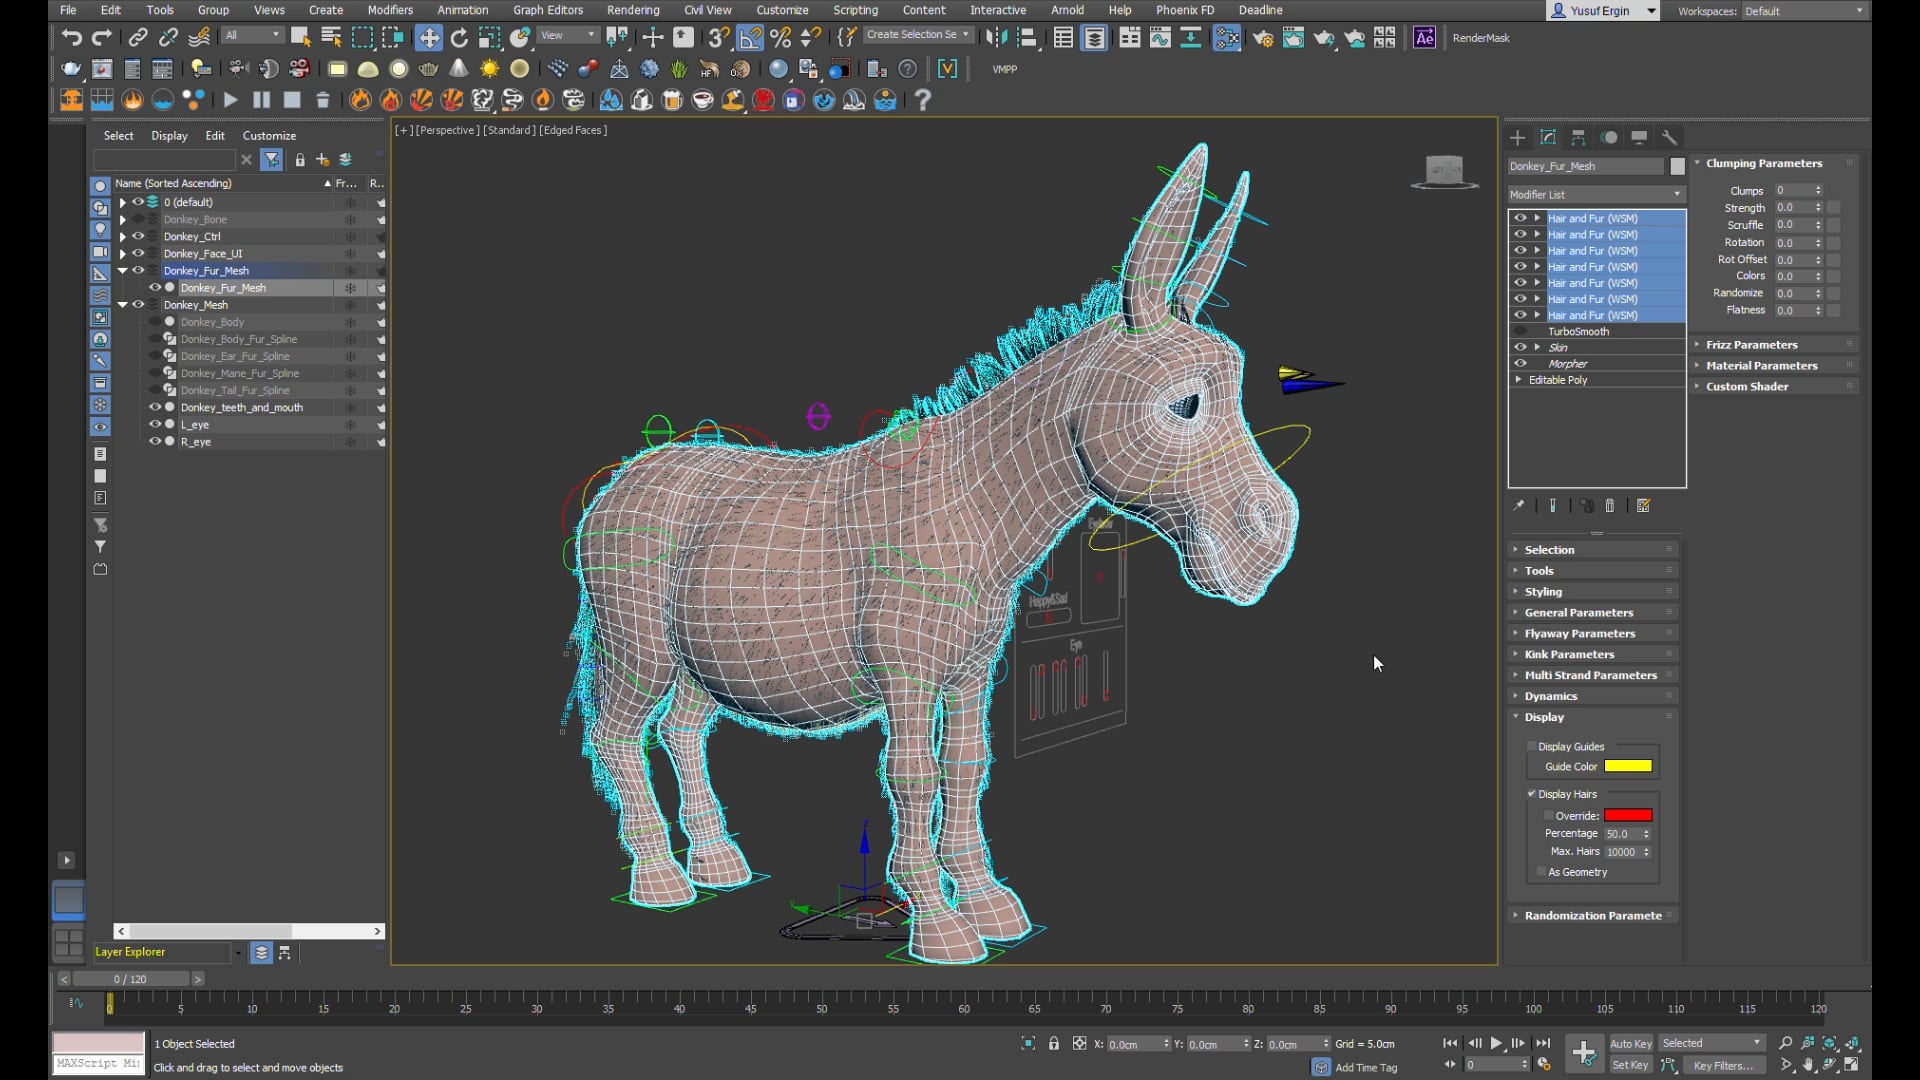The height and width of the screenshot is (1080, 1920).
Task: Open the Rendering menu
Action: click(633, 10)
